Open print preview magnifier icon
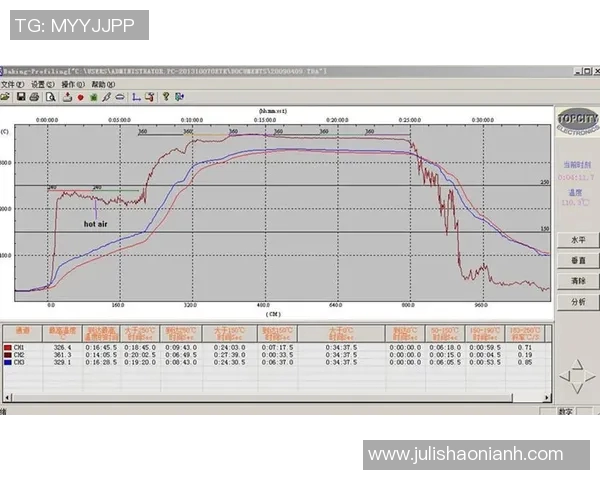The height and width of the screenshot is (480, 600). tap(51, 97)
